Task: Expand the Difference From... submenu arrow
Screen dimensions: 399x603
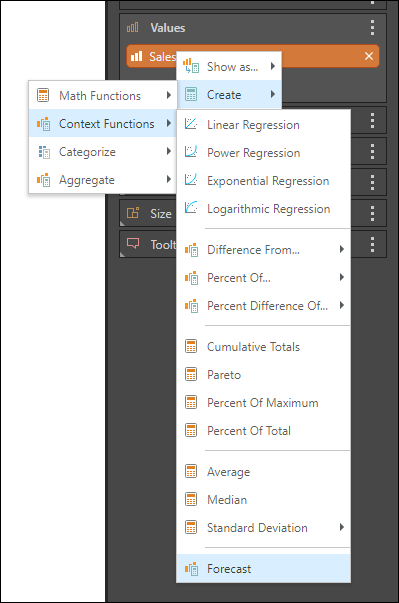Action: pyautogui.click(x=342, y=249)
